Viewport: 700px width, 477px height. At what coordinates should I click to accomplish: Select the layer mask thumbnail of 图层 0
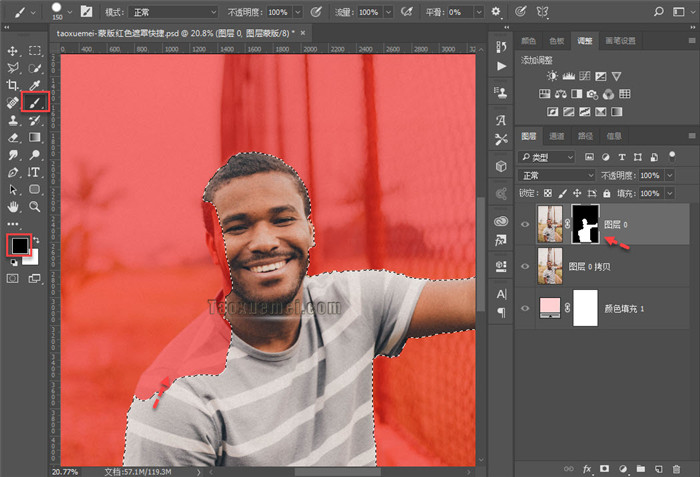584,225
